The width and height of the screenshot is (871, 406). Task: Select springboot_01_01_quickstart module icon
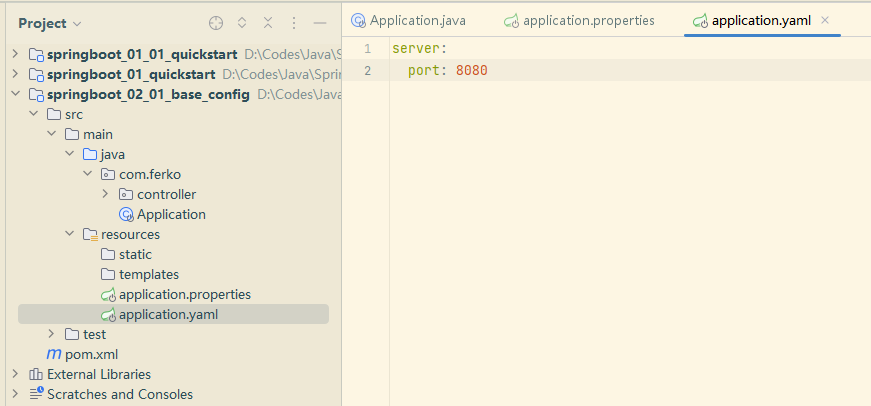click(36, 54)
